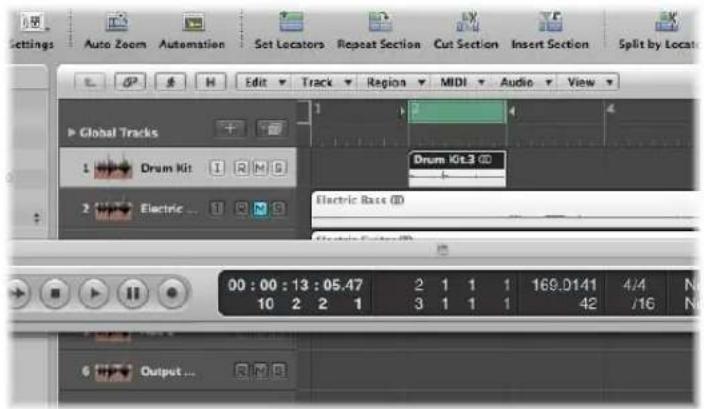Click the value 42 under tempo

pos(588,304)
